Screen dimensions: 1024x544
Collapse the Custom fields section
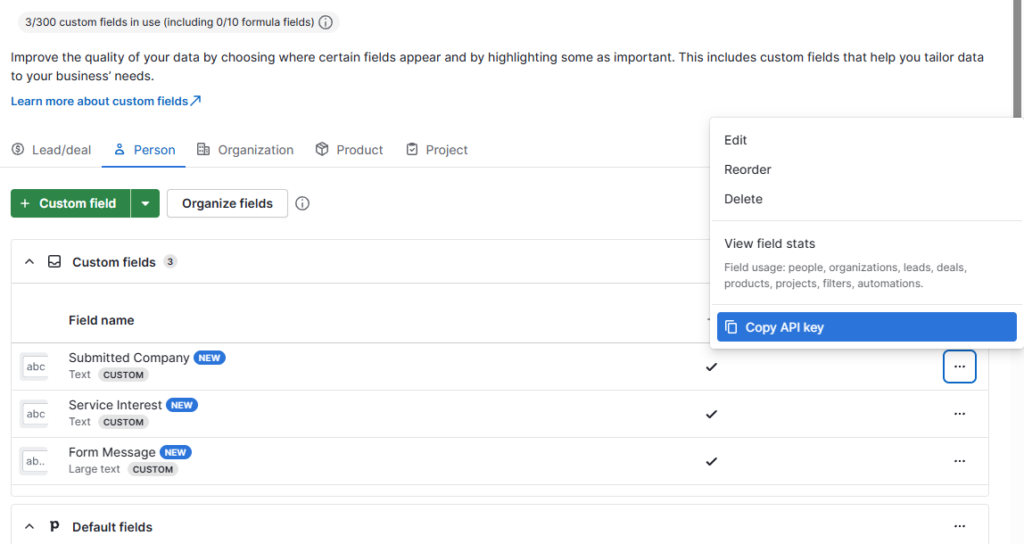click(29, 262)
